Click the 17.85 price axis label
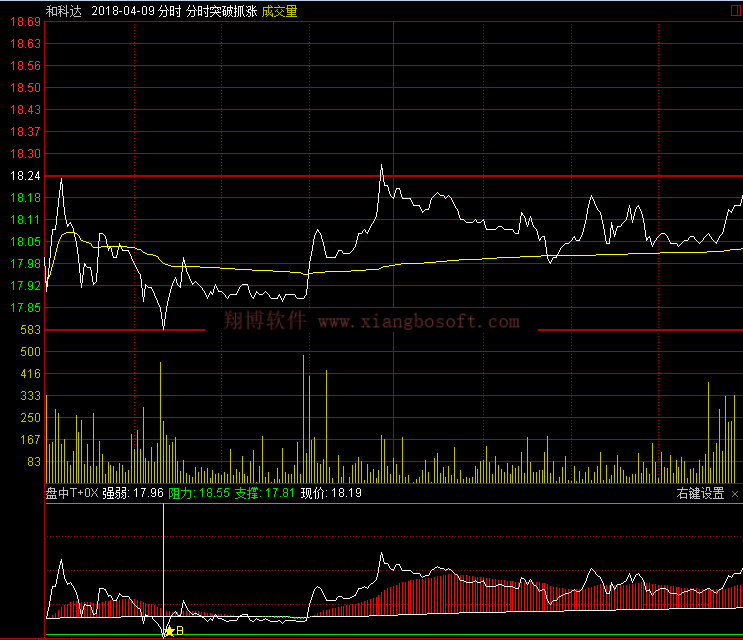 pos(26,308)
